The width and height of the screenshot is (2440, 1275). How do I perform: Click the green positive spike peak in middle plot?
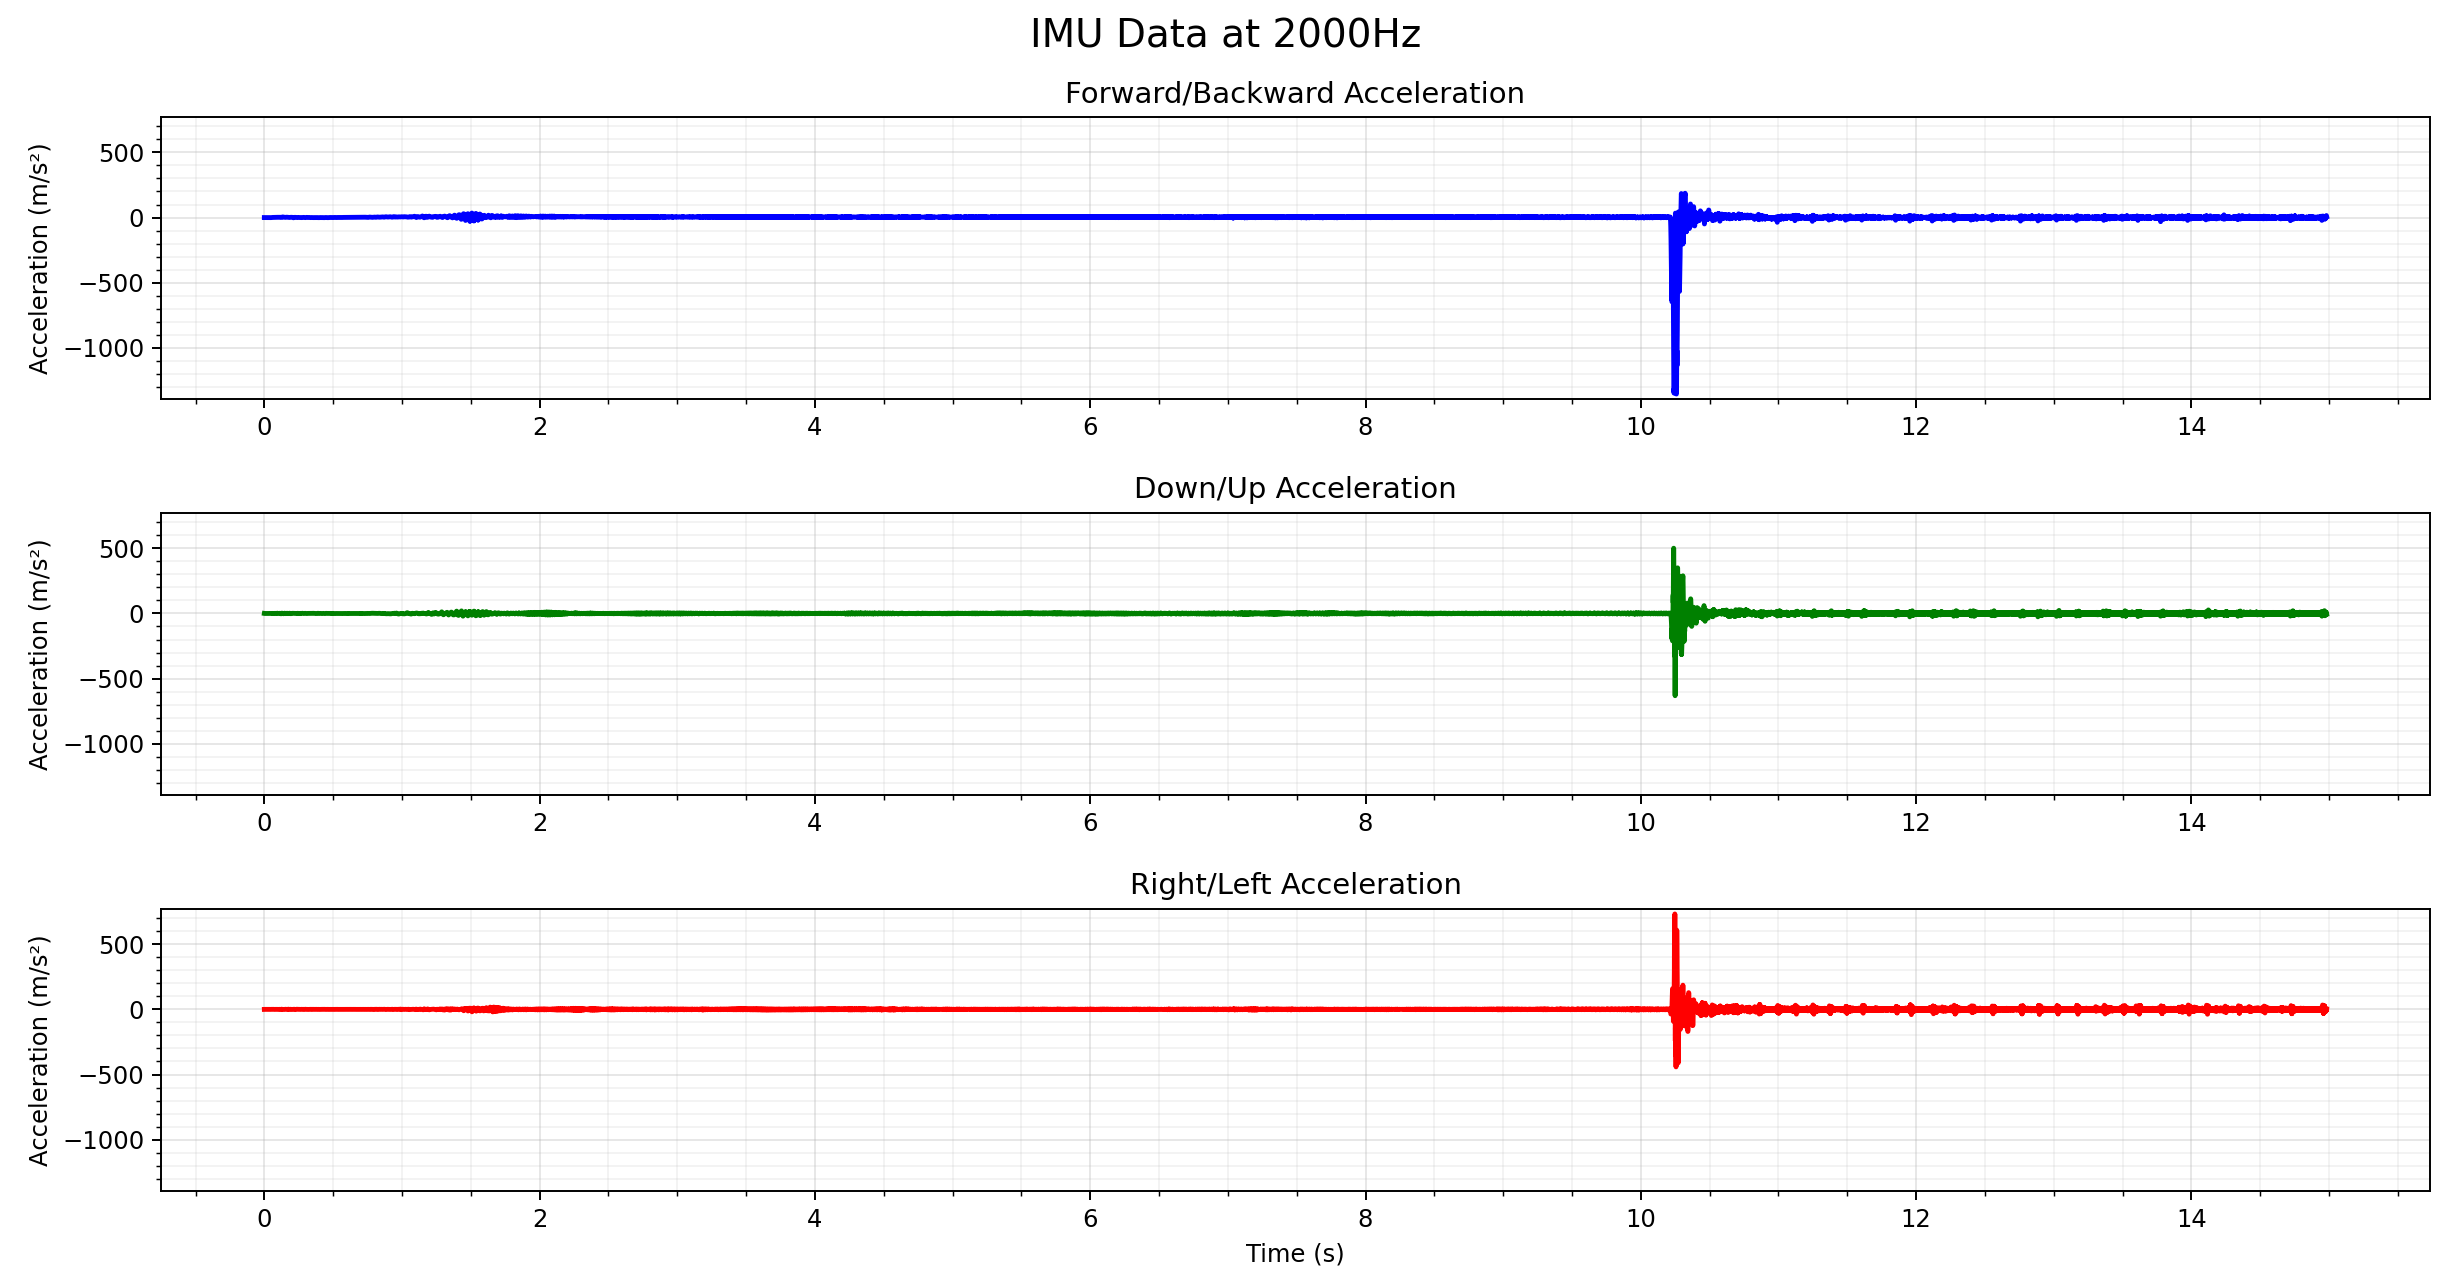pos(1673,550)
